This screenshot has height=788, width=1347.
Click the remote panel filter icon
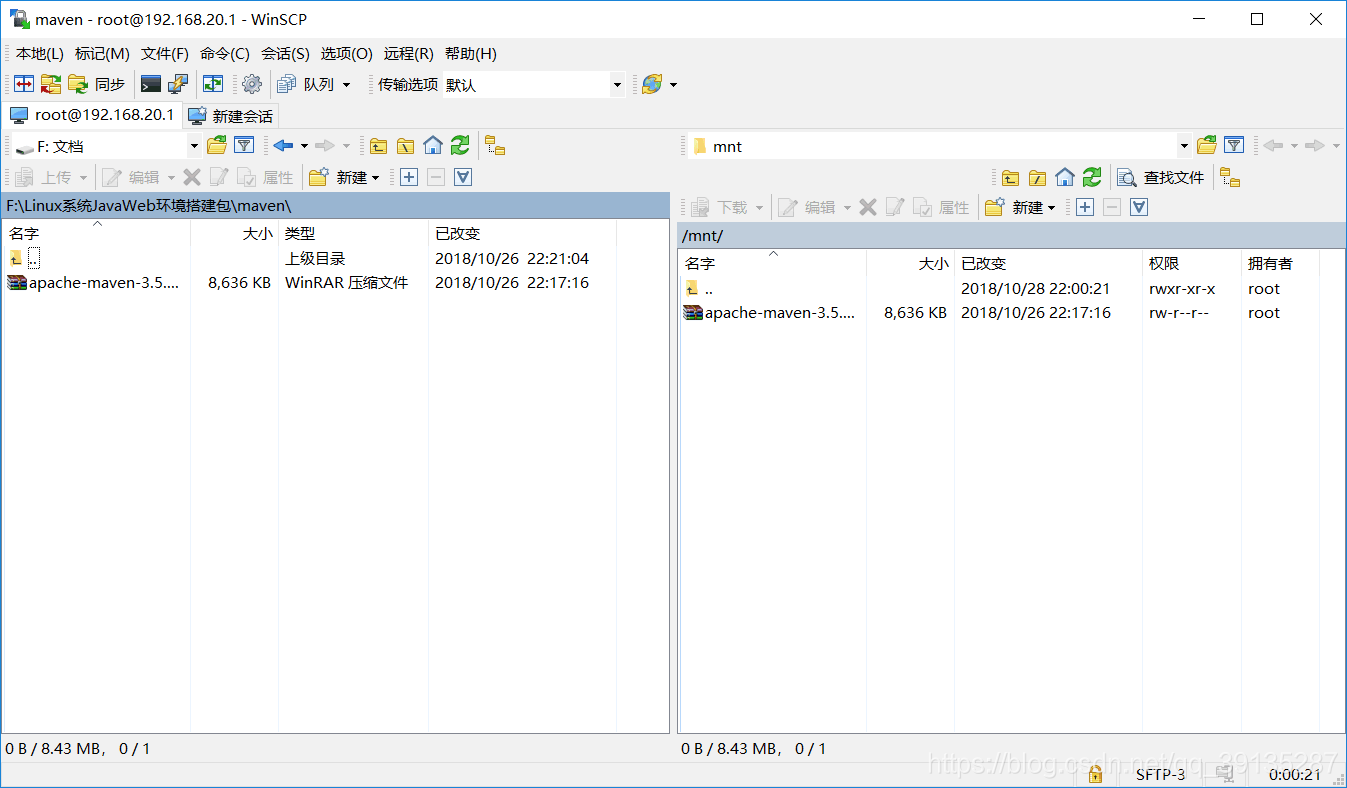(x=1234, y=146)
